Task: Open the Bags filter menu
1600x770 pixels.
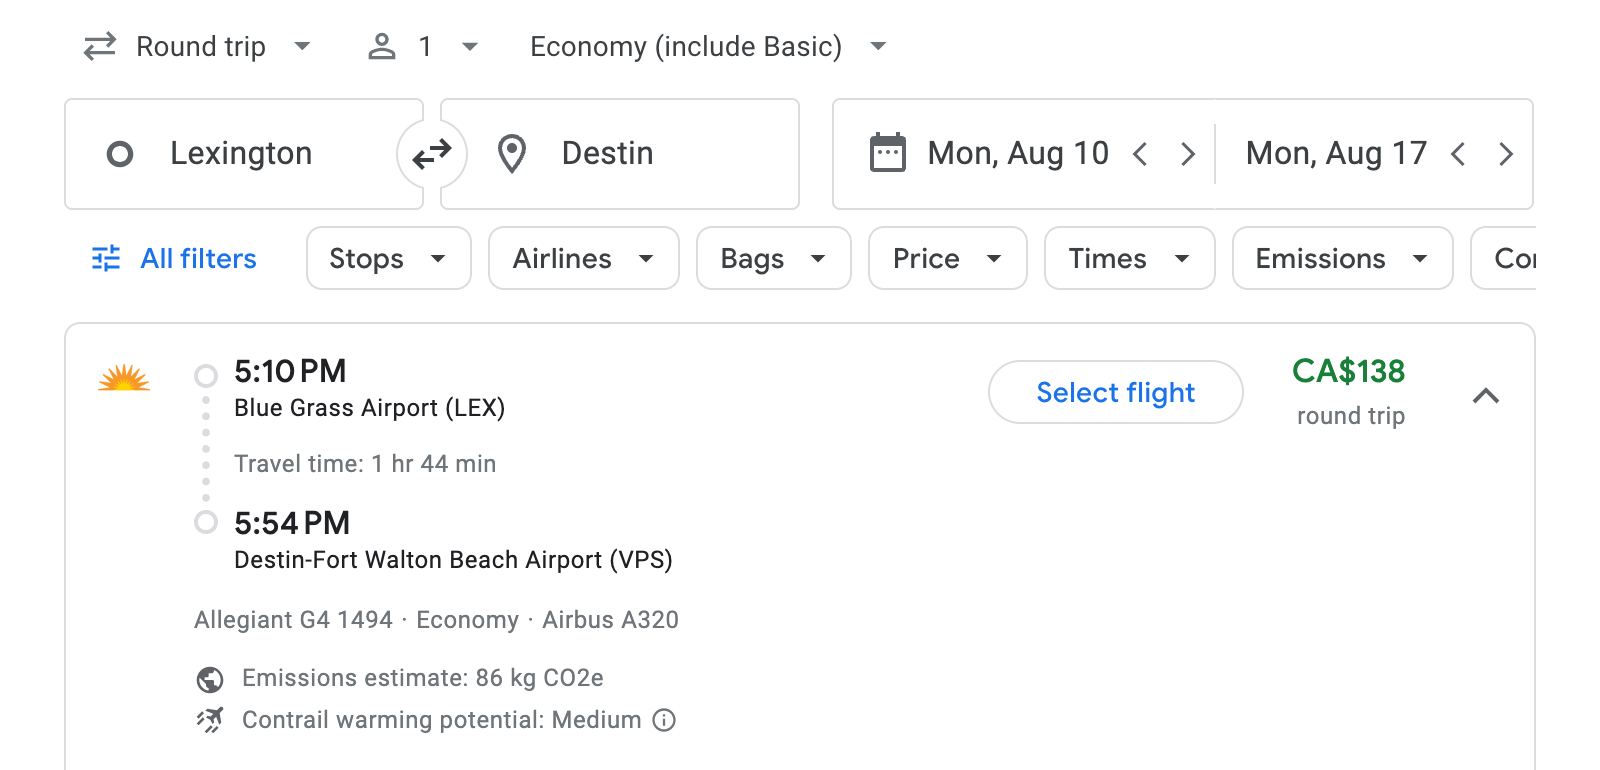Action: 773,258
